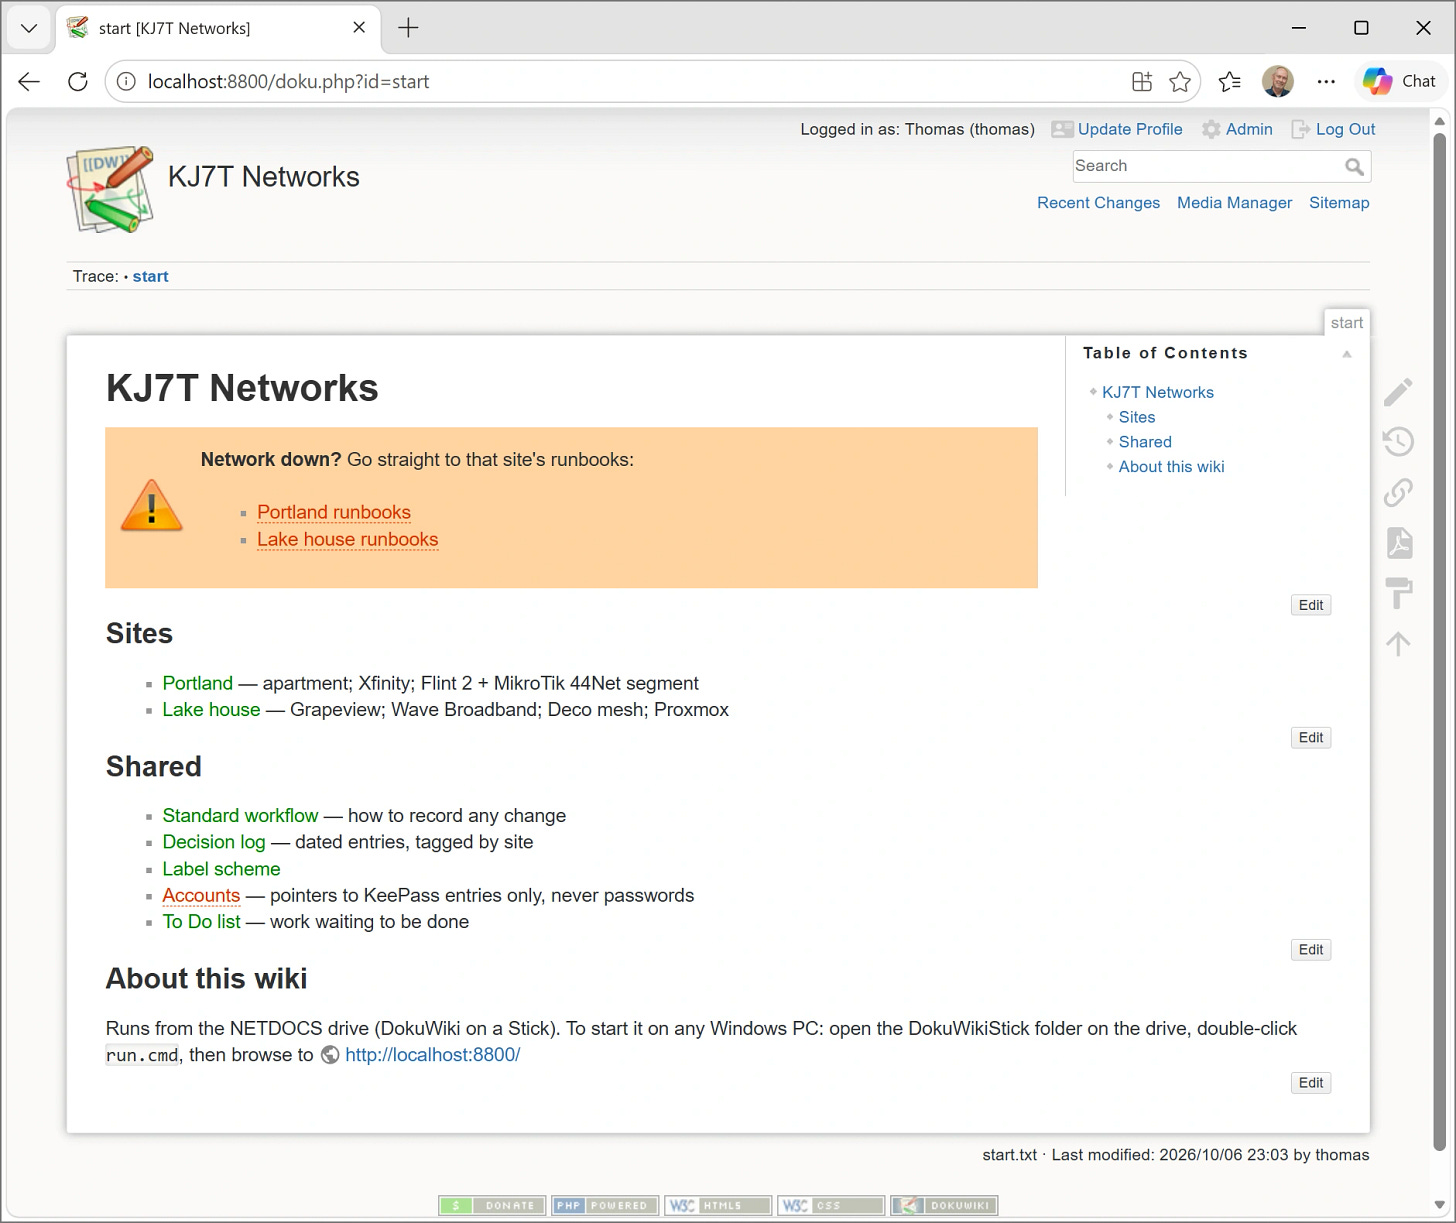Click the start link in Trace breadcrumb

click(150, 276)
